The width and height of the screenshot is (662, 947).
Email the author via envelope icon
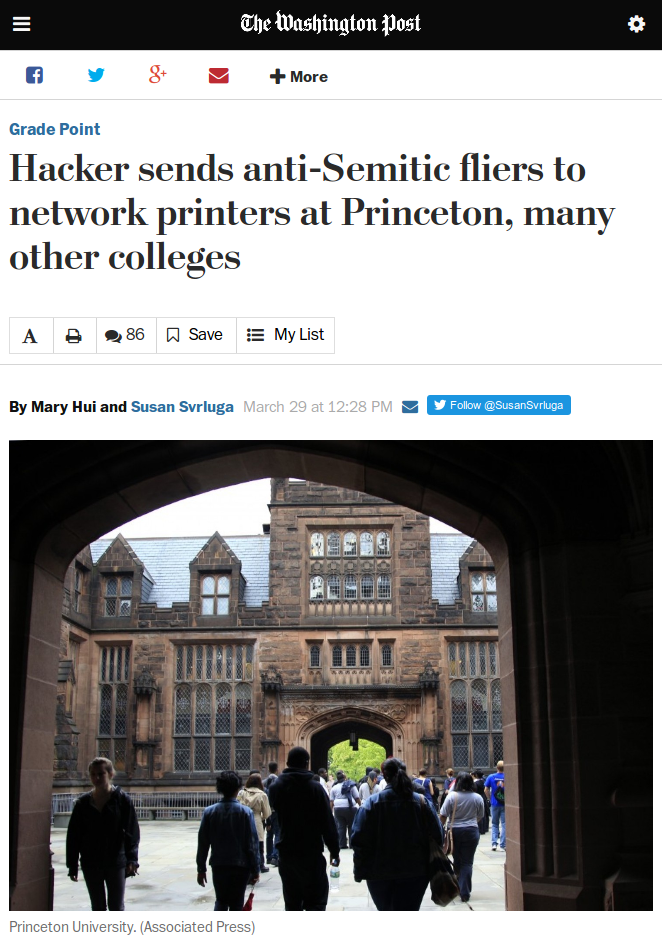(410, 407)
